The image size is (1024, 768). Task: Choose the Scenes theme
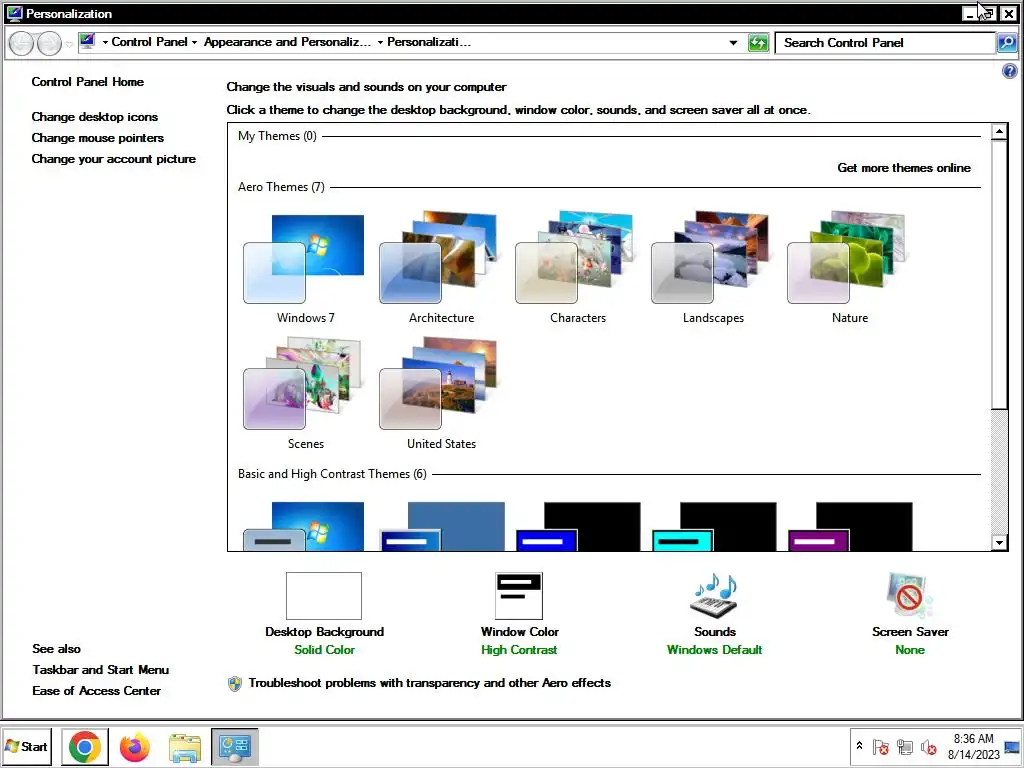[x=304, y=394]
